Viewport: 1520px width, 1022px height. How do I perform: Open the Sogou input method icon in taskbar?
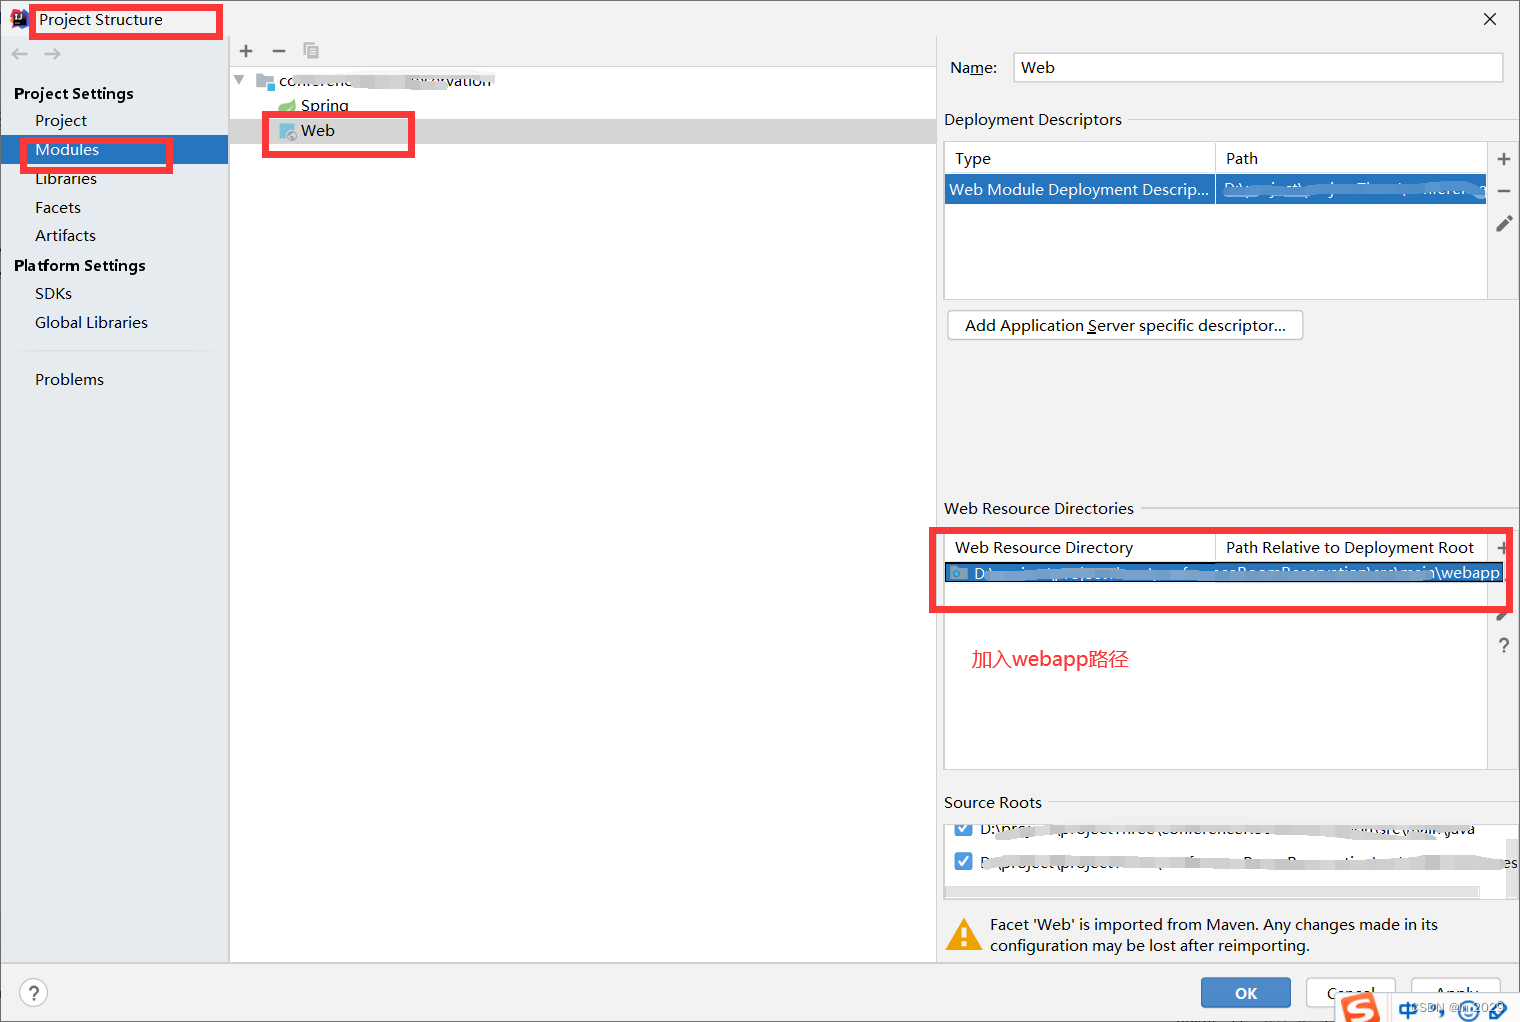[x=1360, y=1008]
